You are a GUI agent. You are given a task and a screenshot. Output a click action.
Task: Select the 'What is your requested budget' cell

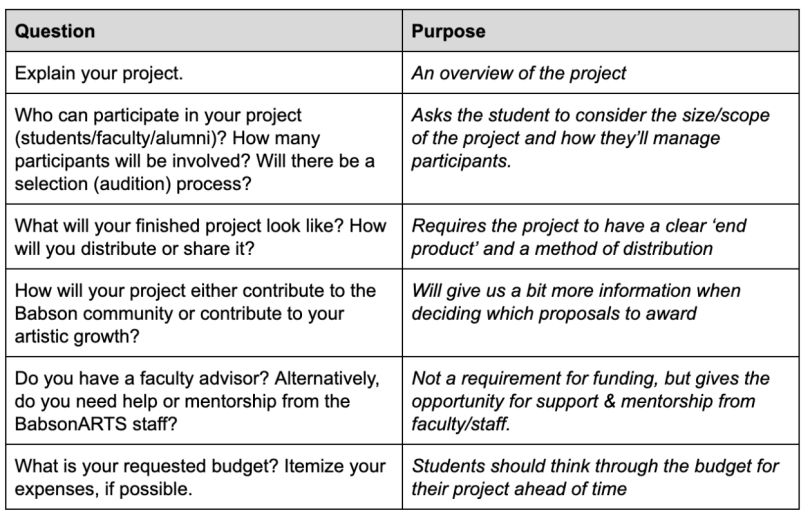[204, 477]
